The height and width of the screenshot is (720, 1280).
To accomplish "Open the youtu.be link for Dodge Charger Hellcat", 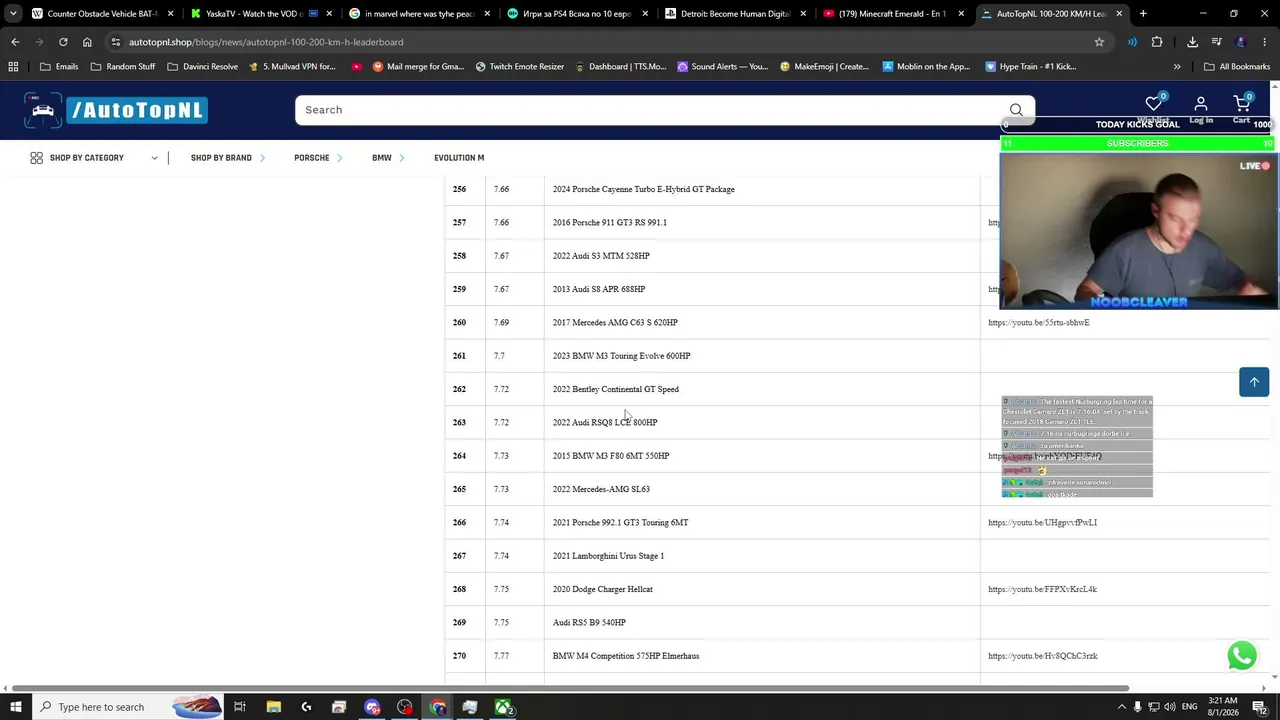I will point(1042,590).
